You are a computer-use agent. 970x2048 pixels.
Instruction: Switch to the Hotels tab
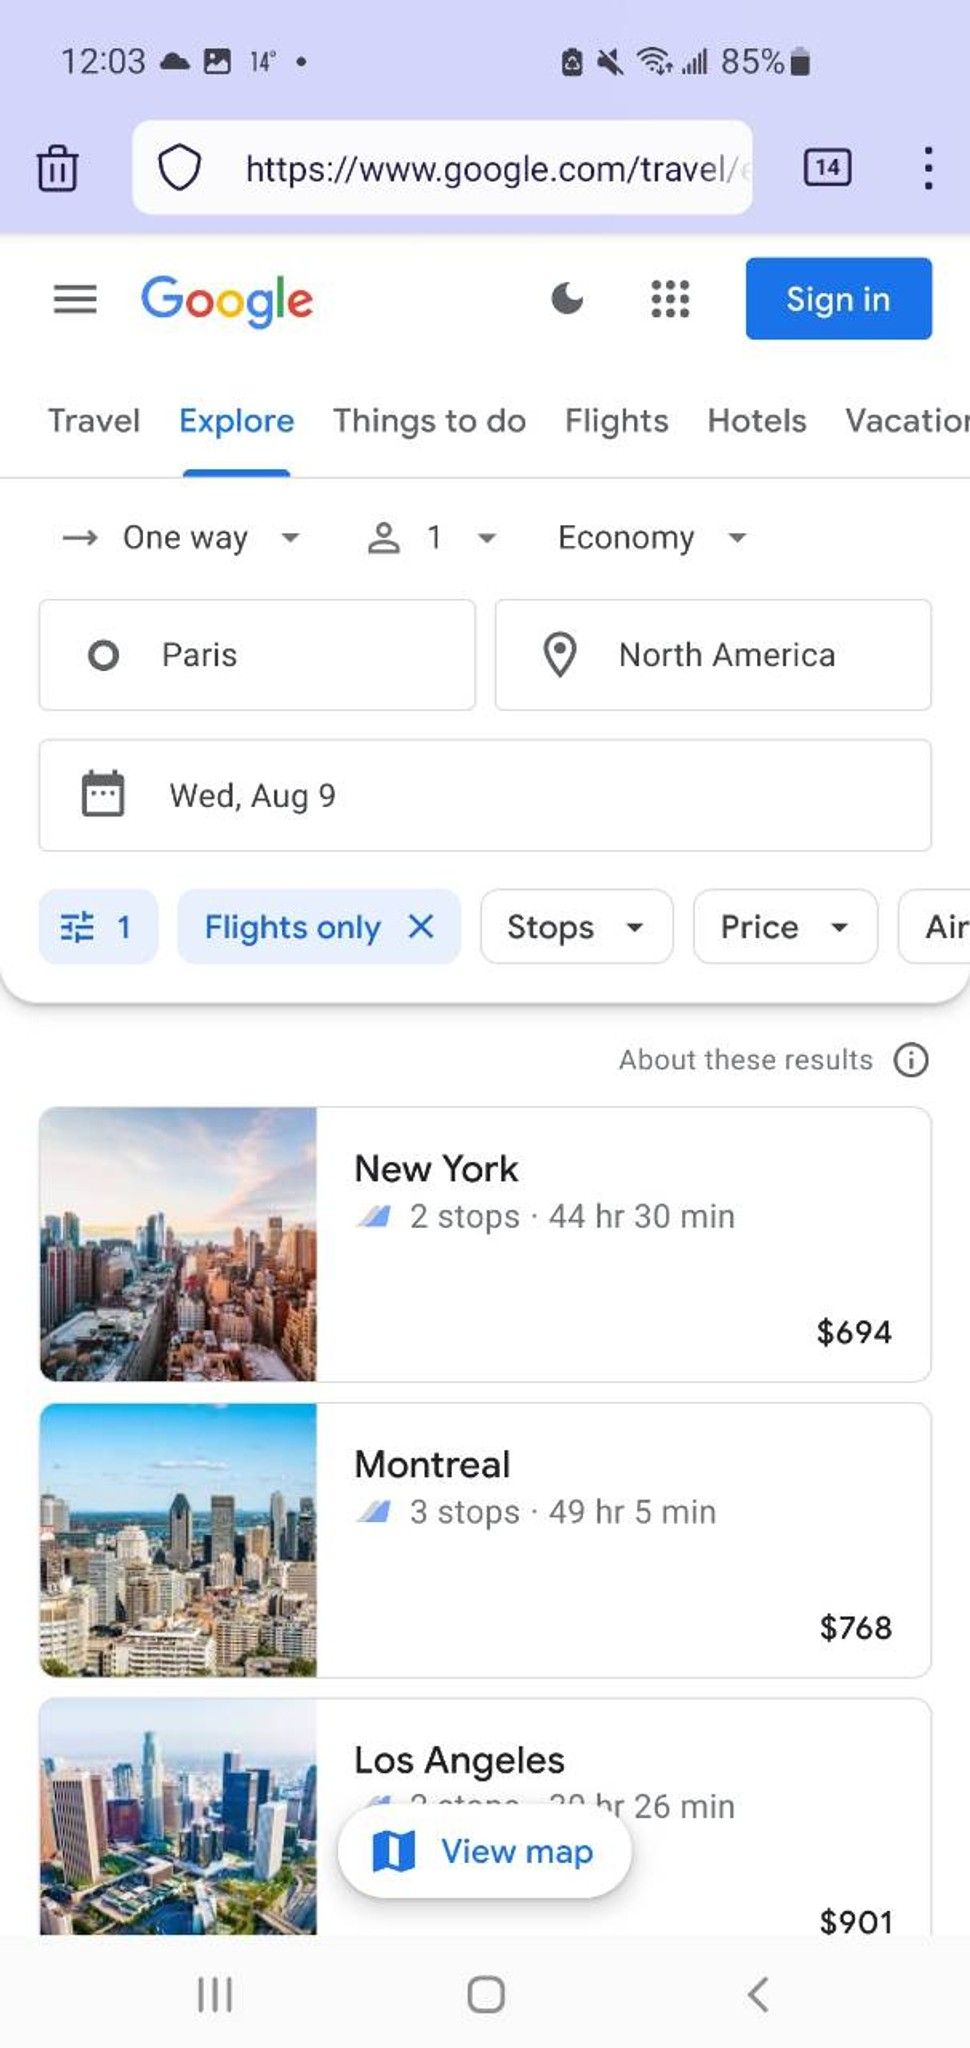point(757,421)
